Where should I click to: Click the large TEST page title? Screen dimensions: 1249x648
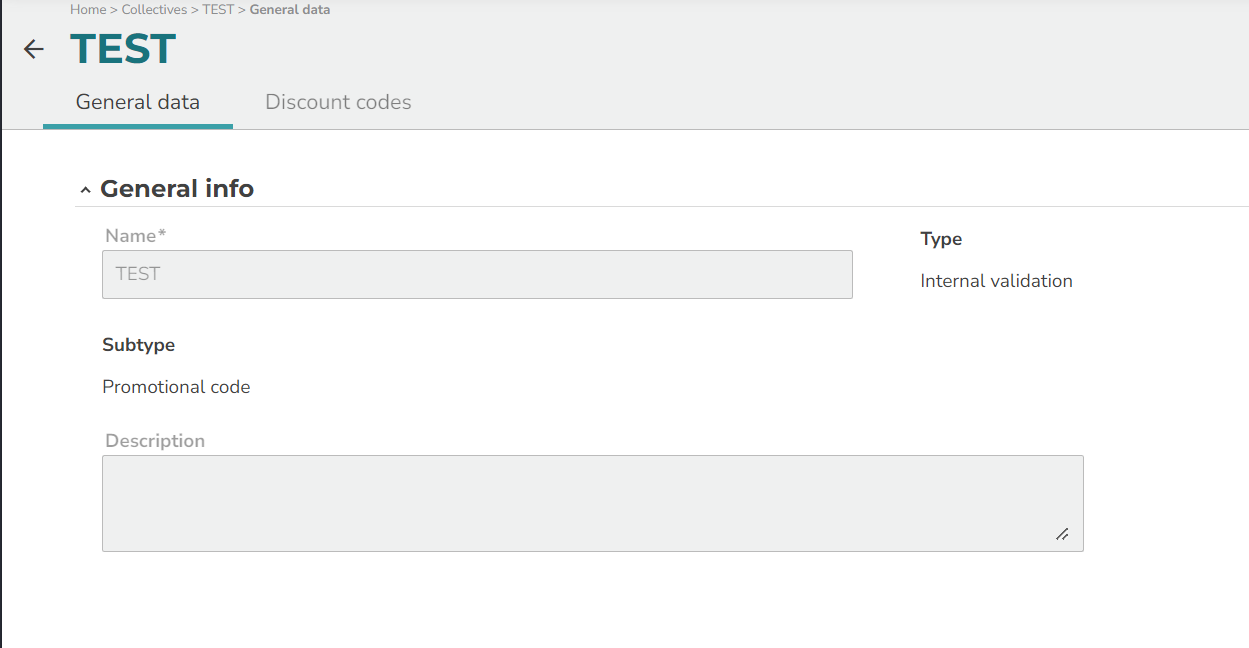[123, 49]
